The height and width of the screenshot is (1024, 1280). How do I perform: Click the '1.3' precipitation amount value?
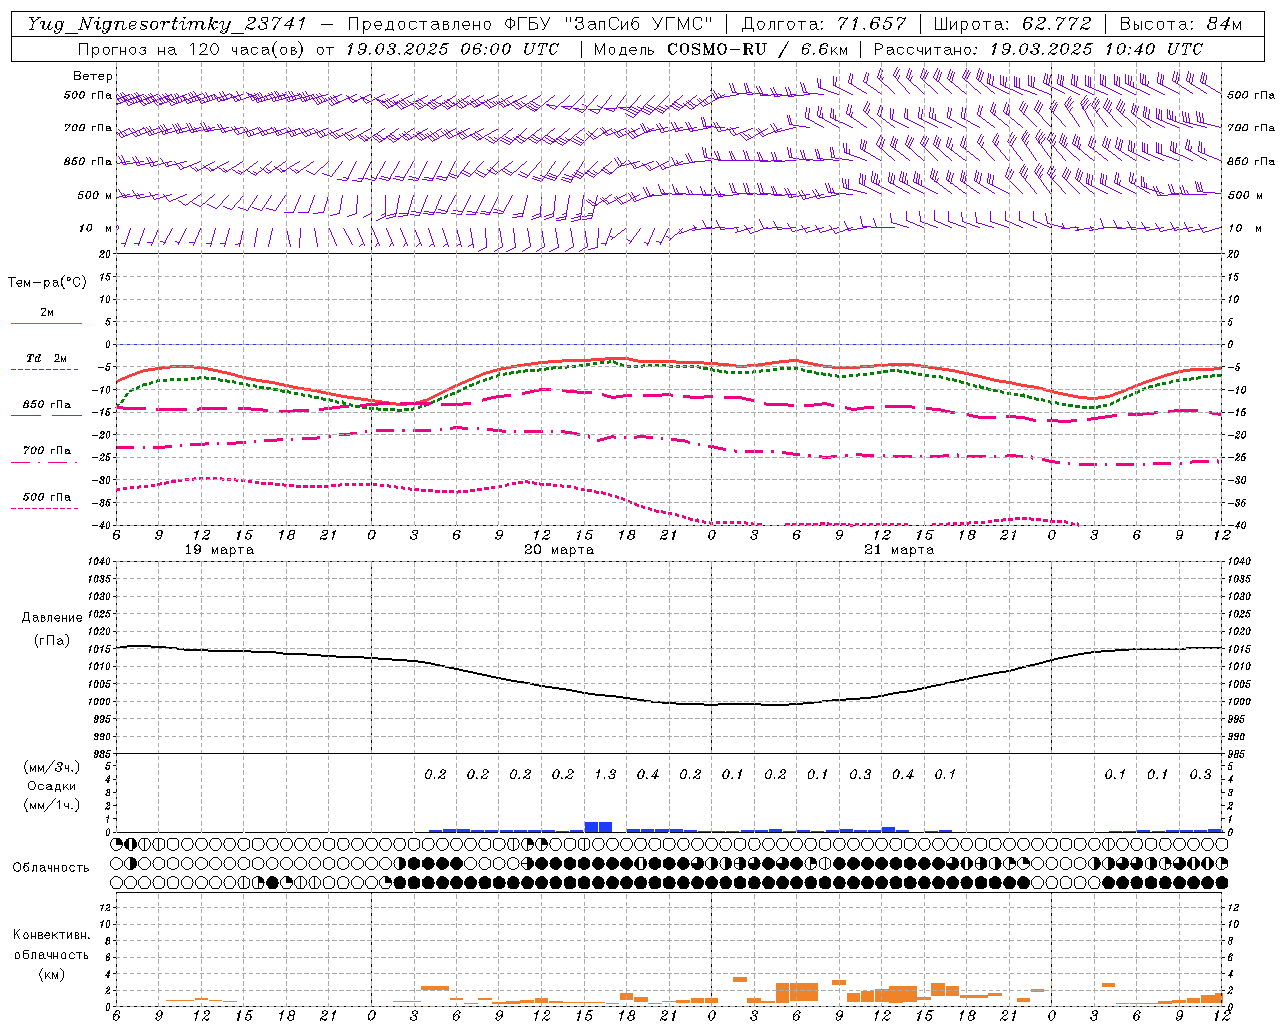605,775
